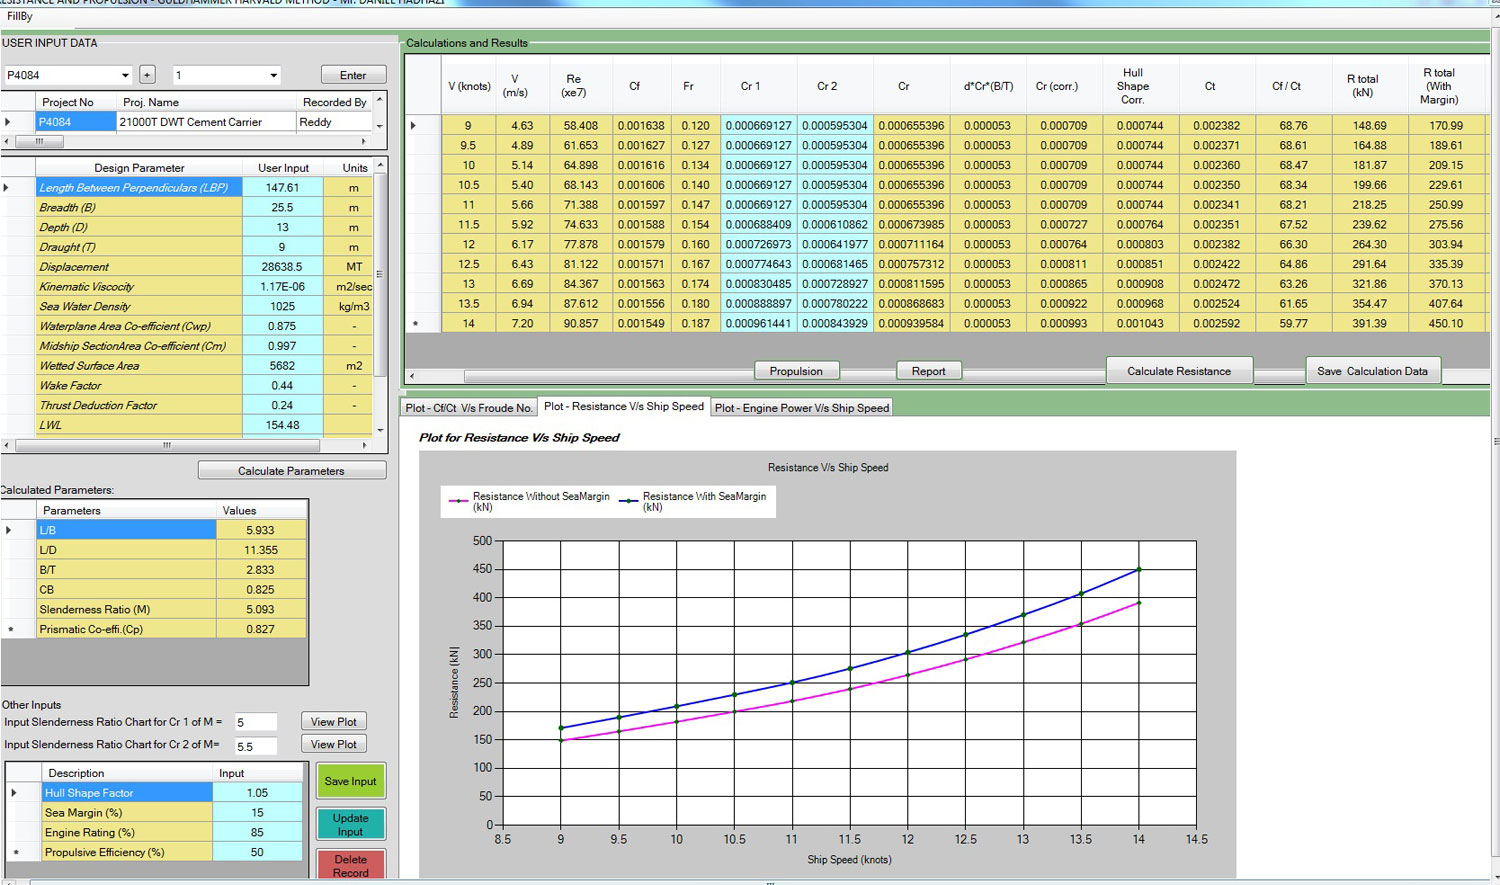Open Plot - Engine Power V/s Ship Speed tab

802,408
